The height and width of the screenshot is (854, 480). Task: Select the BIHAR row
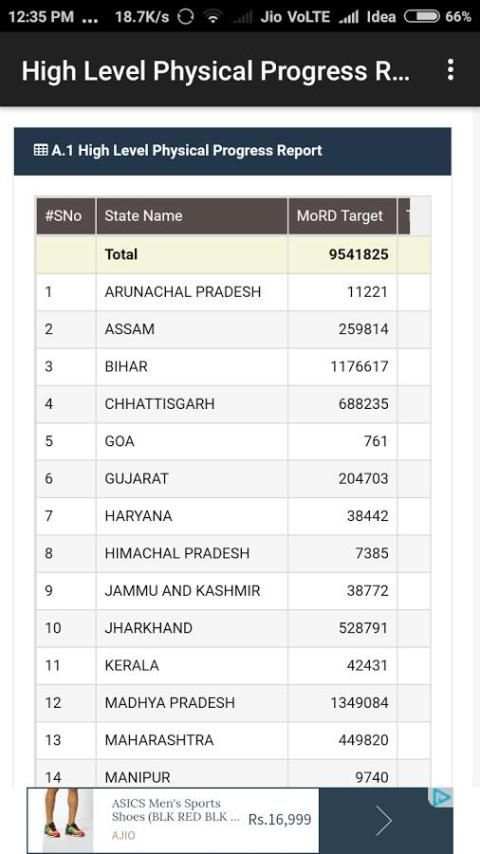pyautogui.click(x=233, y=367)
